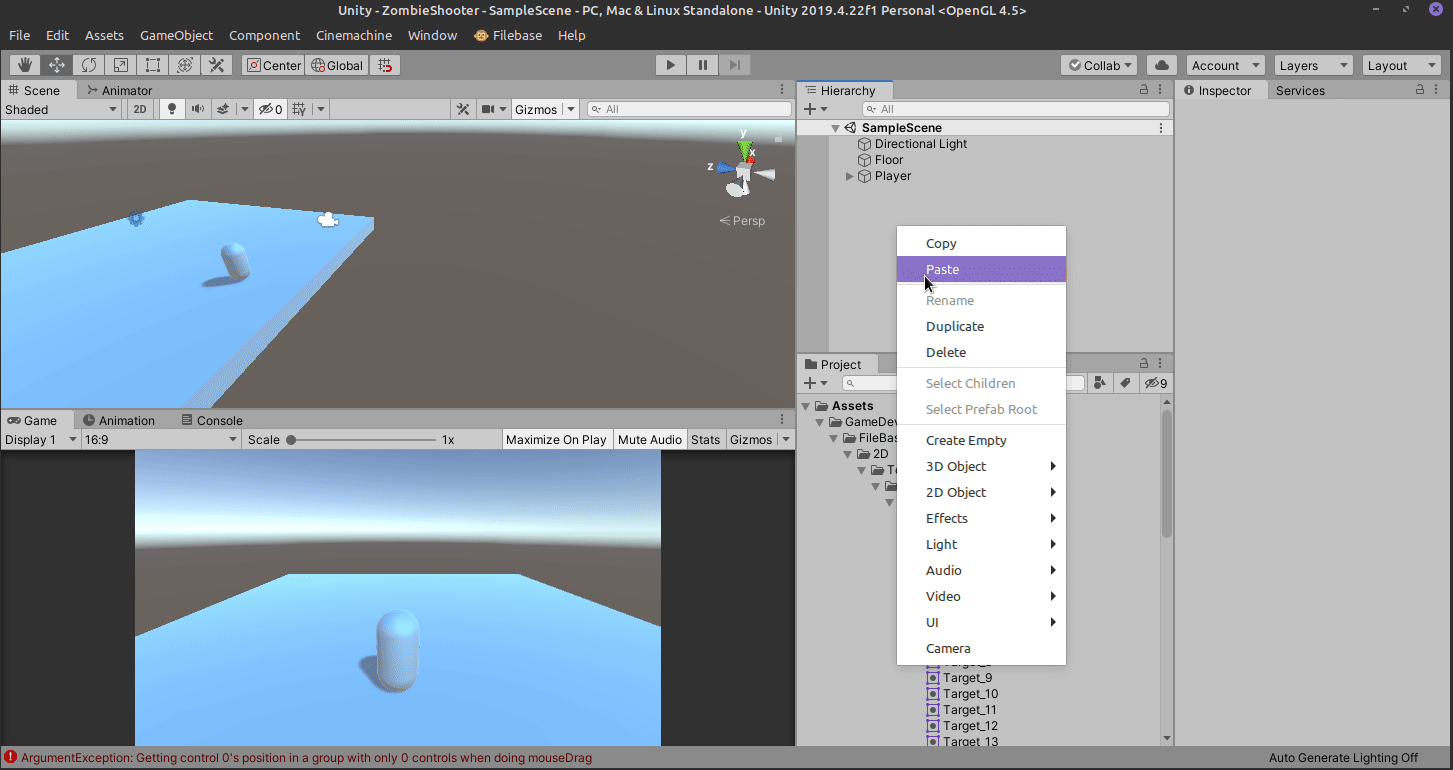Open custom editor tools
This screenshot has width=1453, height=770.
click(217, 65)
